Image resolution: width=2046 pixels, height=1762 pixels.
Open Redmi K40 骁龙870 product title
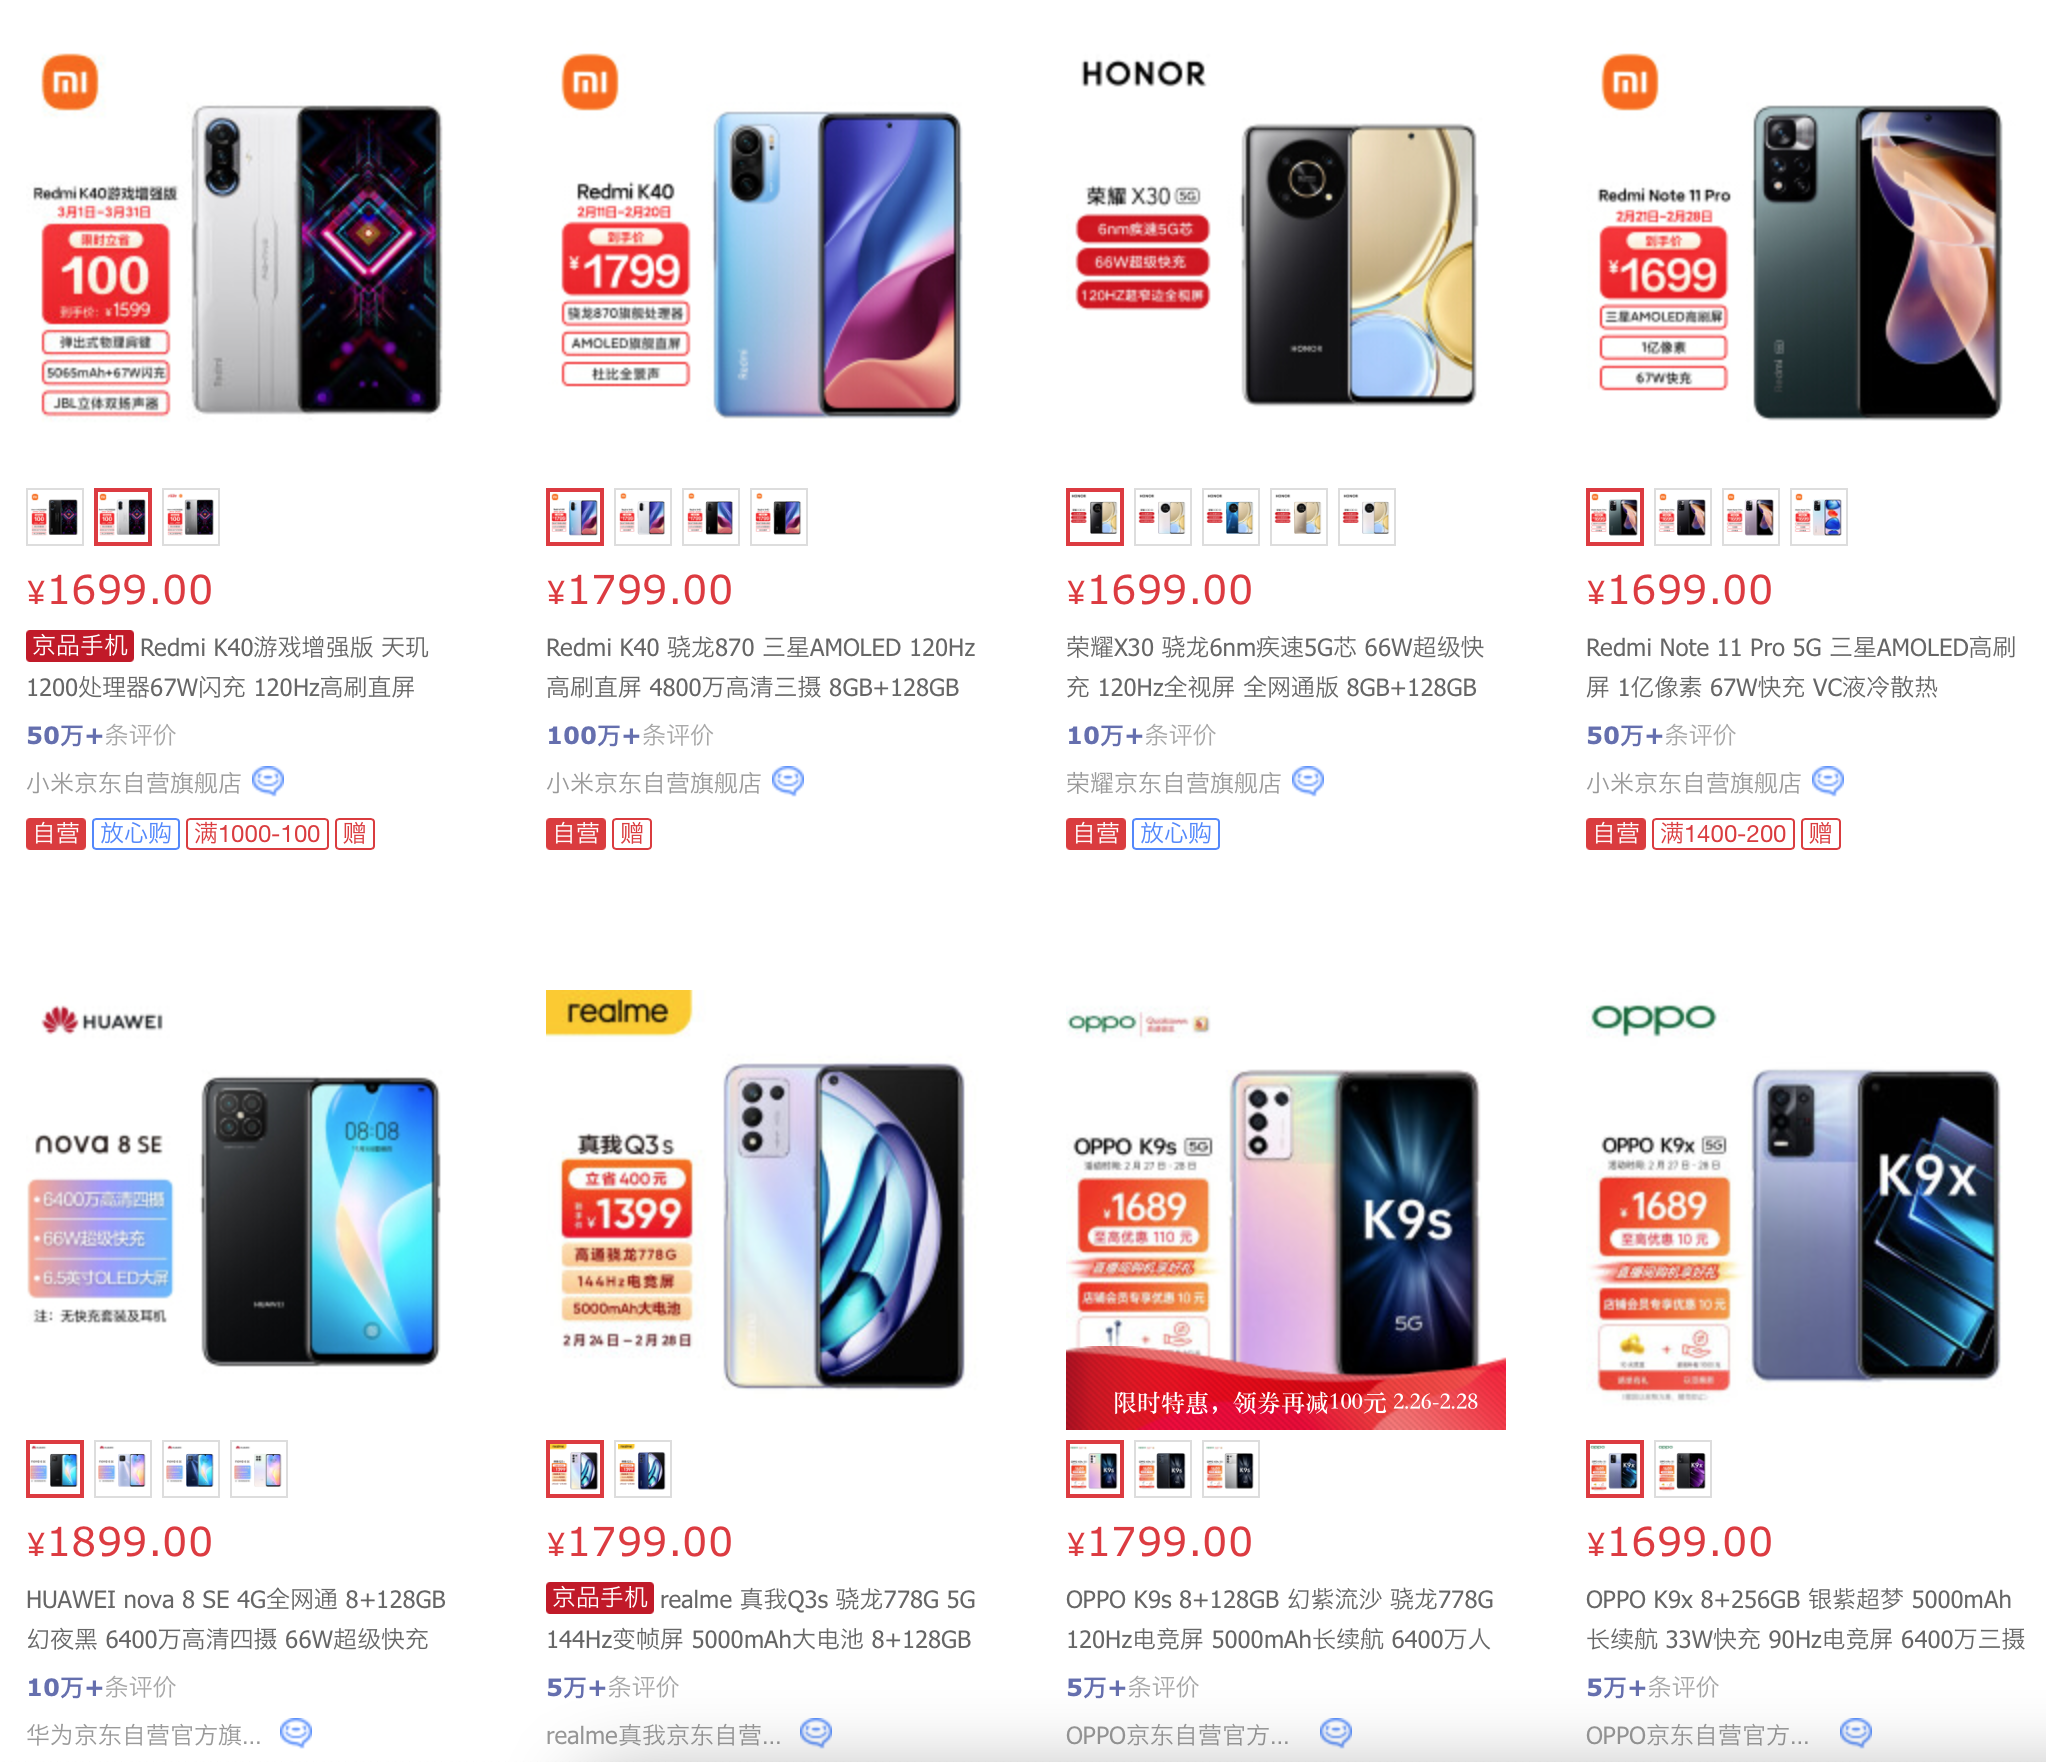[760, 667]
